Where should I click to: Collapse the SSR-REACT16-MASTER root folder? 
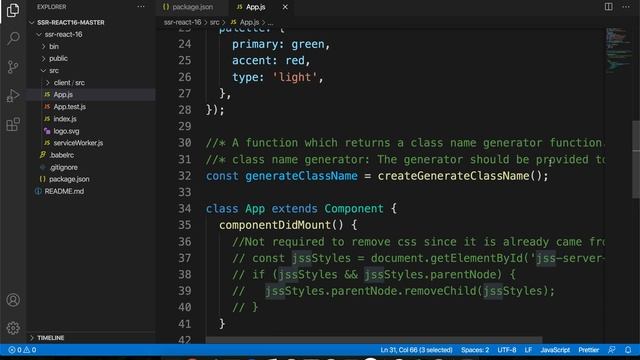[x=71, y=22]
